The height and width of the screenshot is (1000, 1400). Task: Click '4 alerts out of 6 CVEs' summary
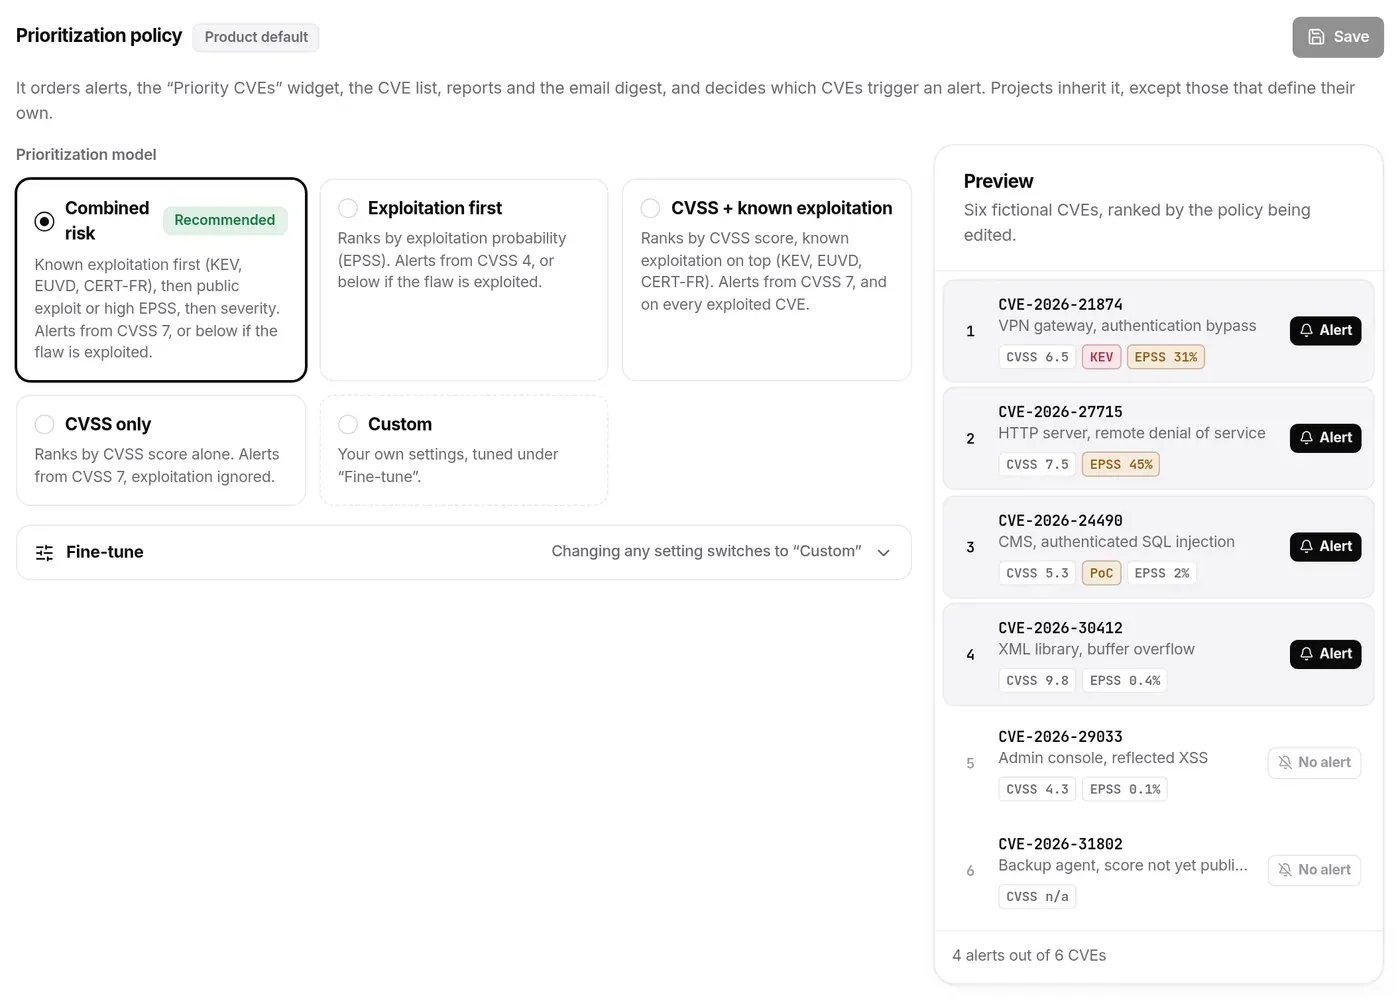(x=1029, y=956)
